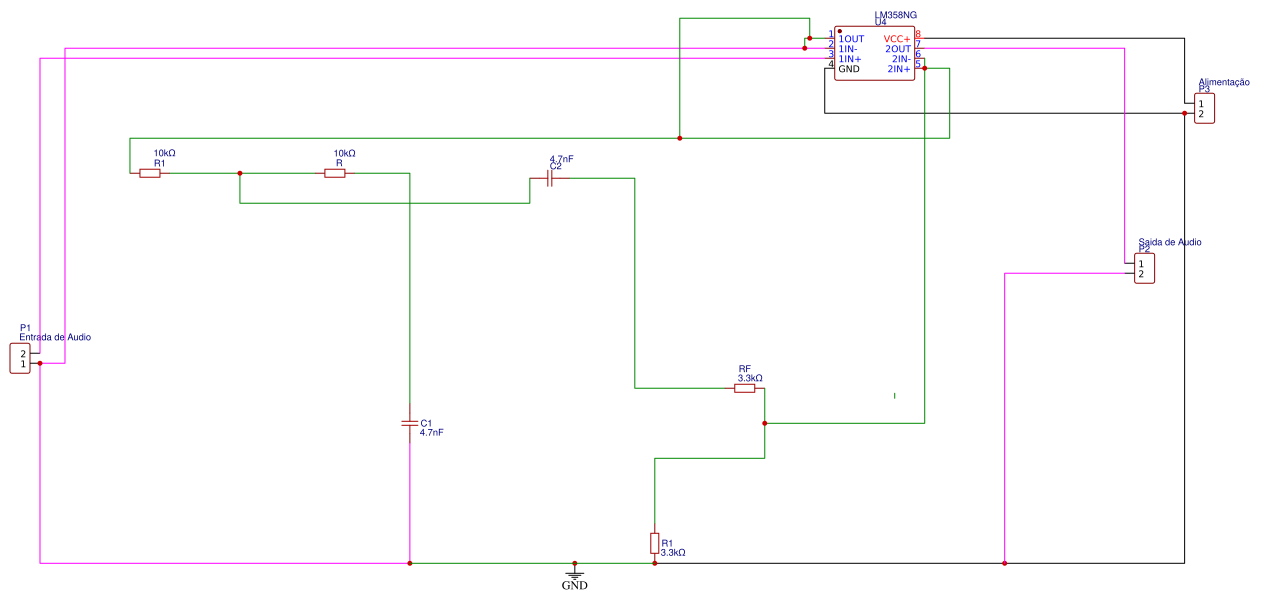Viewport: 1265px width, 602px height.
Task: Click the P3 power connector symbol
Action: click(x=1204, y=108)
